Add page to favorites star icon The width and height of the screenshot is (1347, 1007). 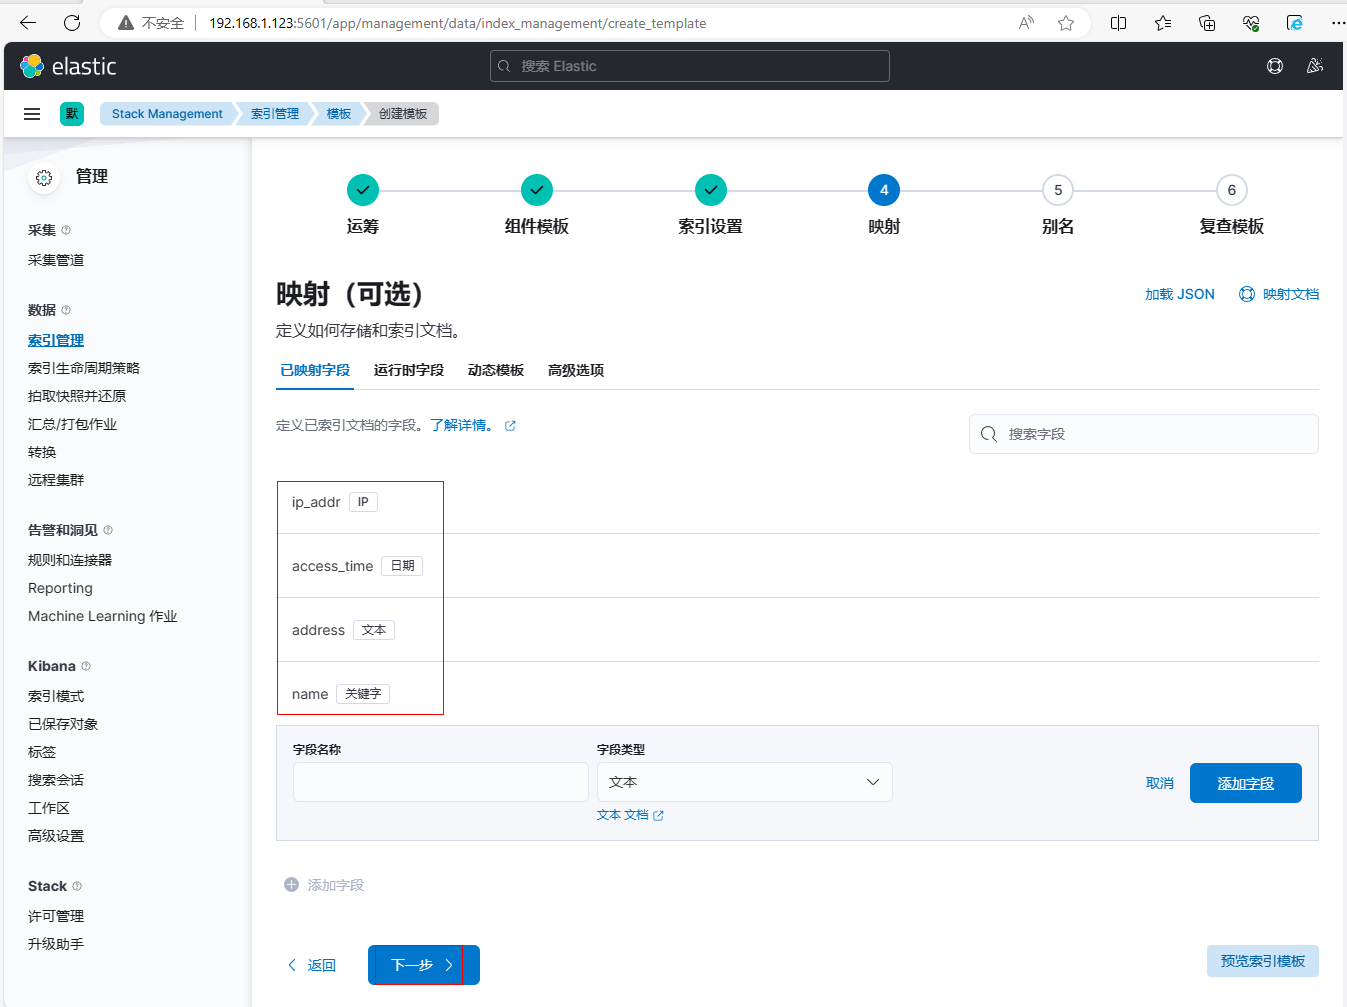tap(1066, 23)
